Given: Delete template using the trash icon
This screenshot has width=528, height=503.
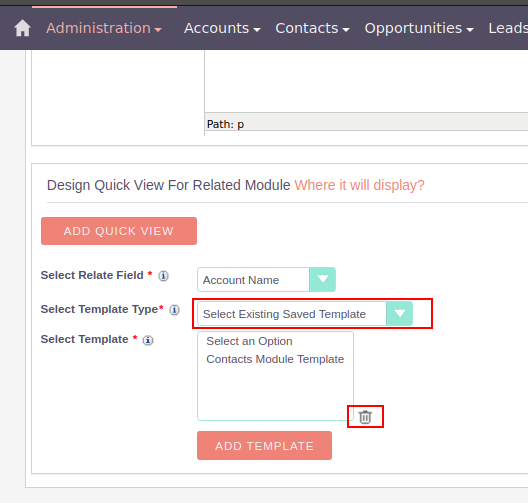Looking at the screenshot, I should click(365, 417).
